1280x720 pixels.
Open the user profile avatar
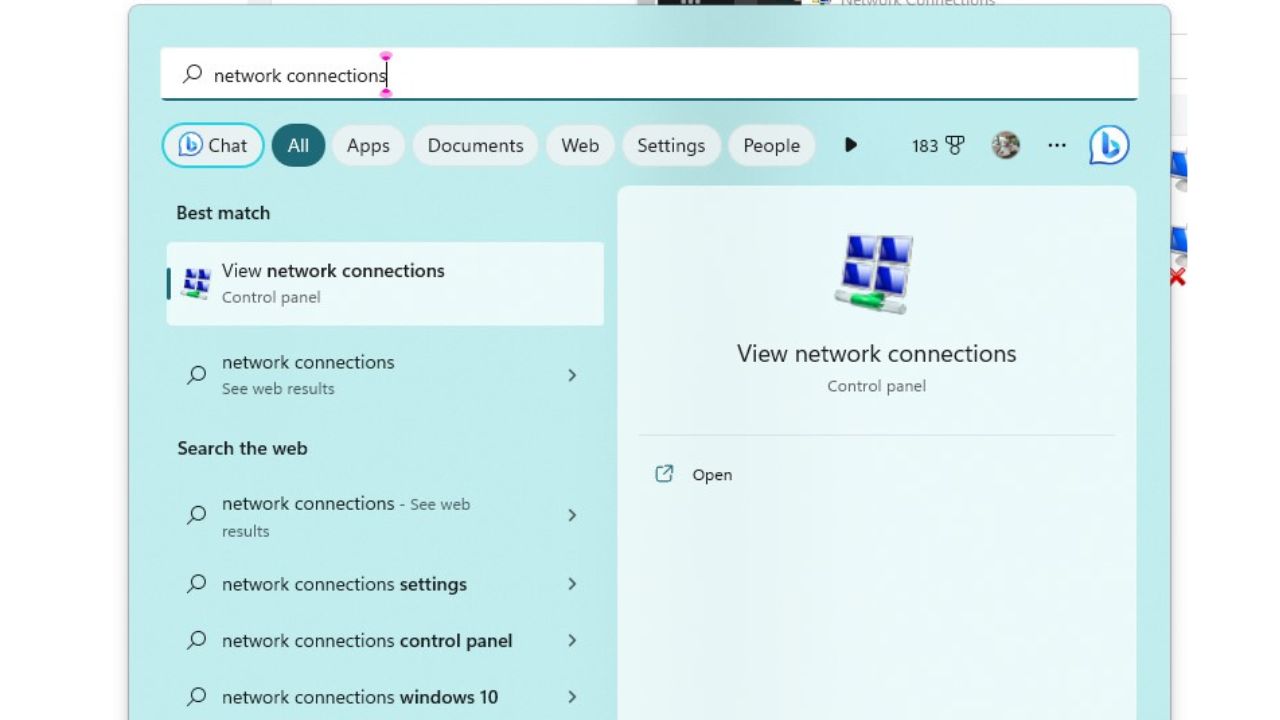pyautogui.click(x=1005, y=145)
